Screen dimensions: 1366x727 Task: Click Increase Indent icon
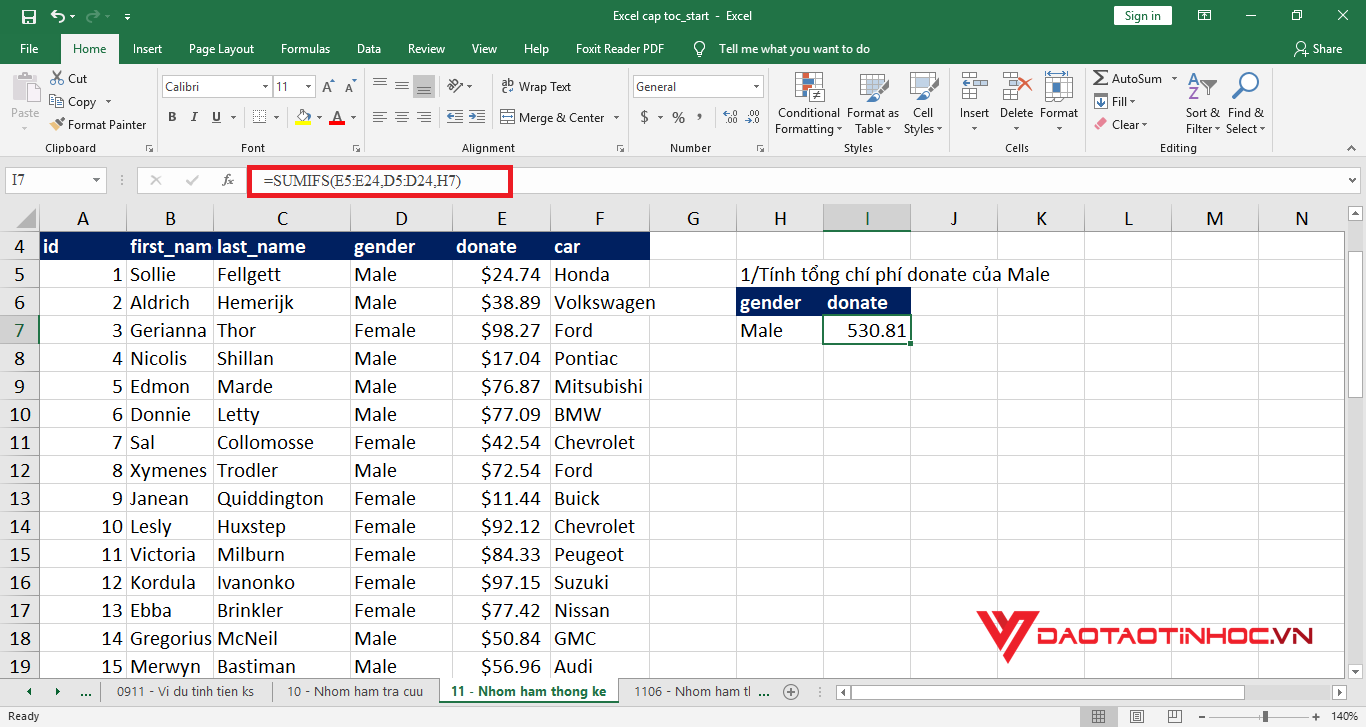(x=479, y=117)
